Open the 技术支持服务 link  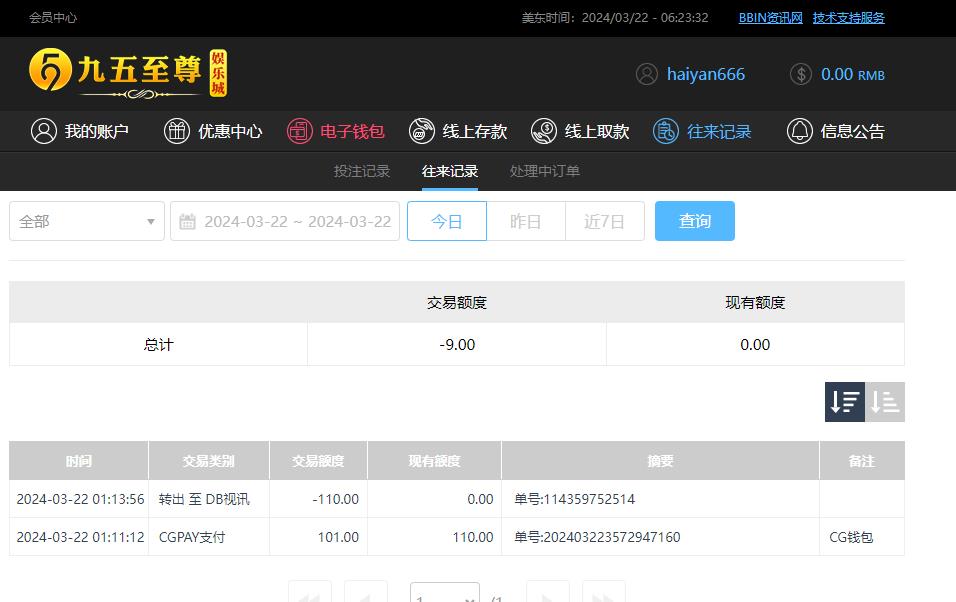point(849,18)
